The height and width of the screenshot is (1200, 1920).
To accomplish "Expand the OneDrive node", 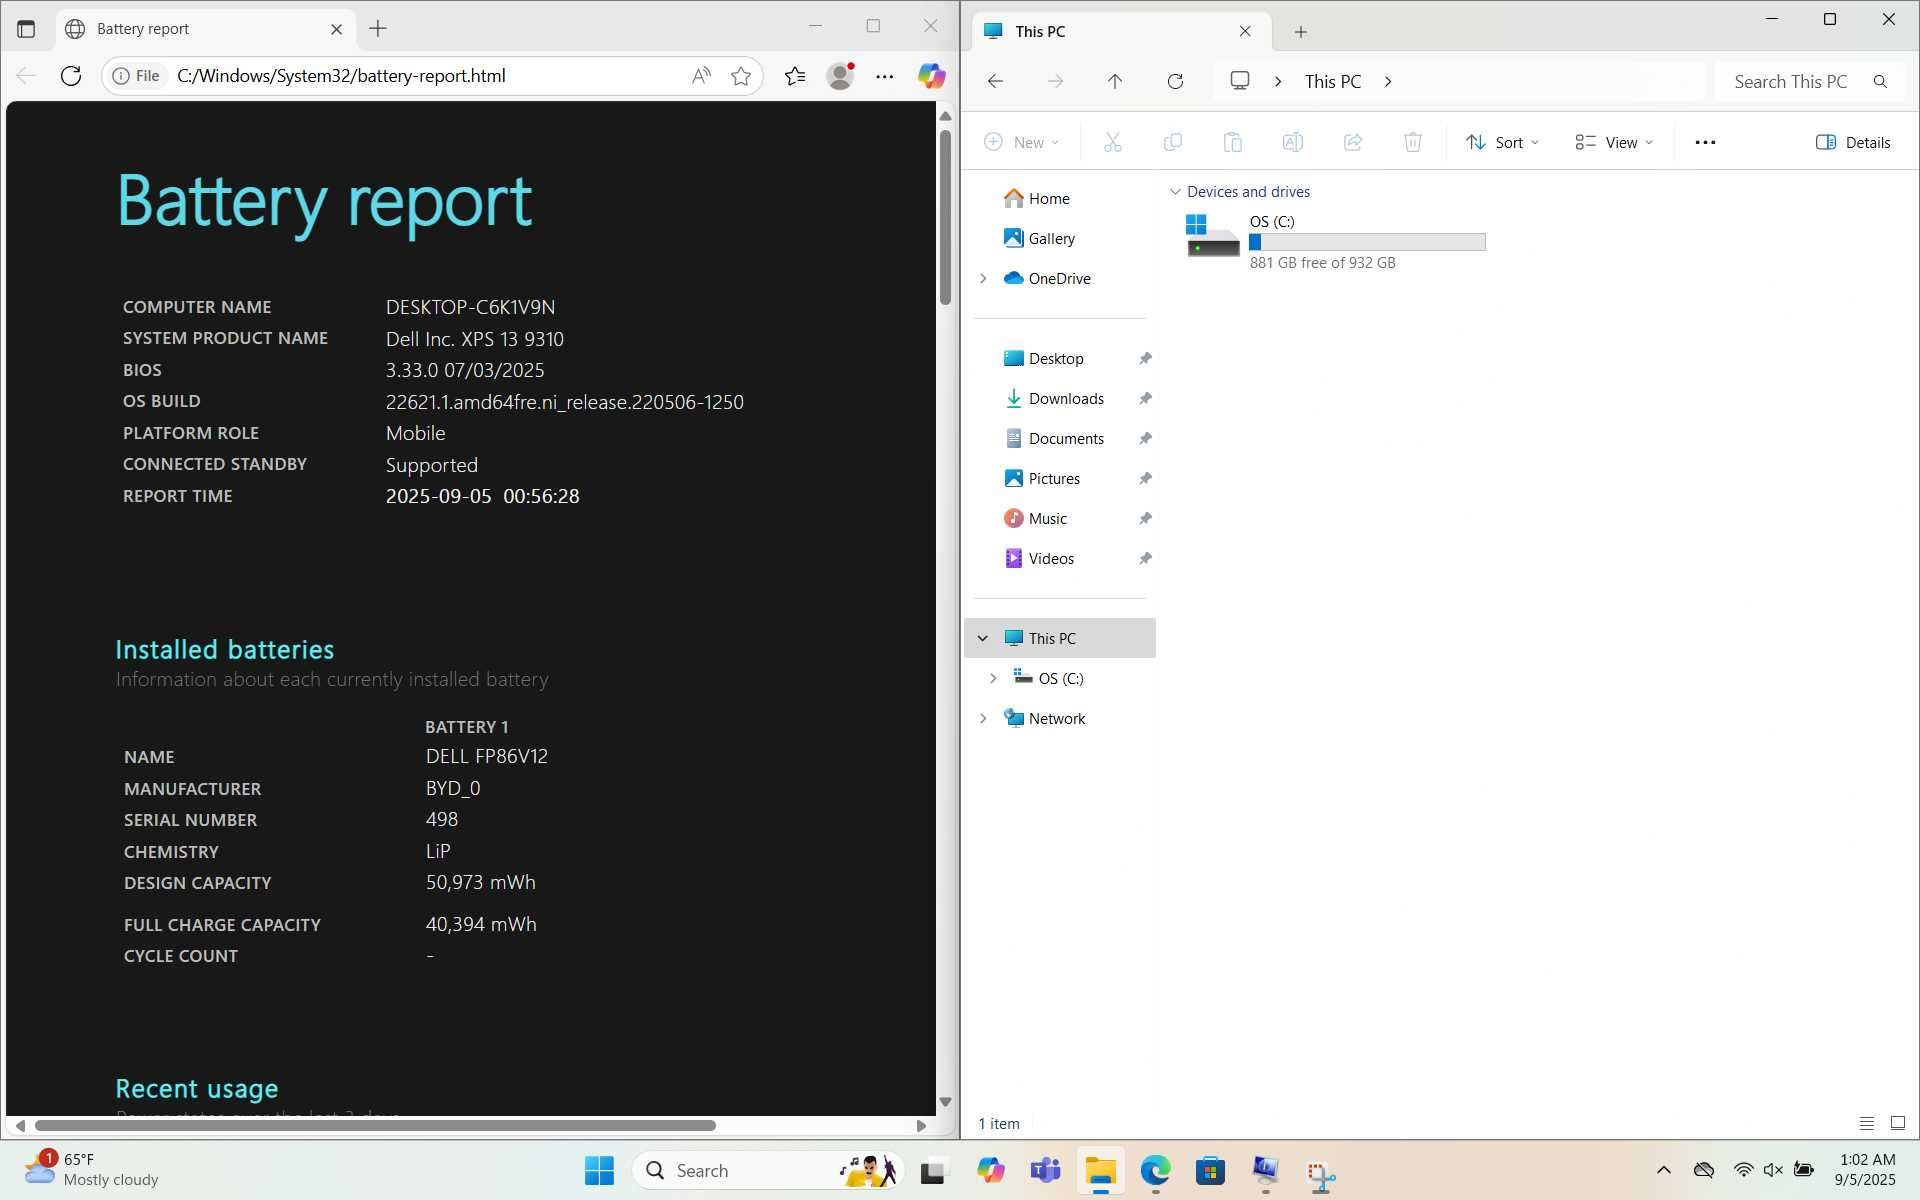I will click(983, 278).
